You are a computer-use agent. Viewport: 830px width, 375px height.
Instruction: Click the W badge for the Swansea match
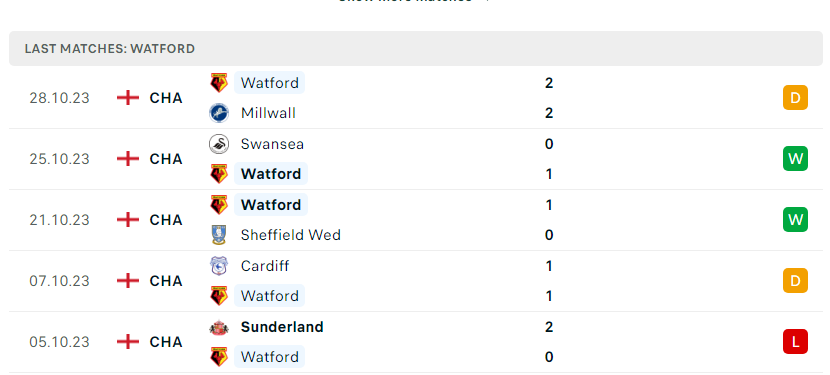point(795,158)
